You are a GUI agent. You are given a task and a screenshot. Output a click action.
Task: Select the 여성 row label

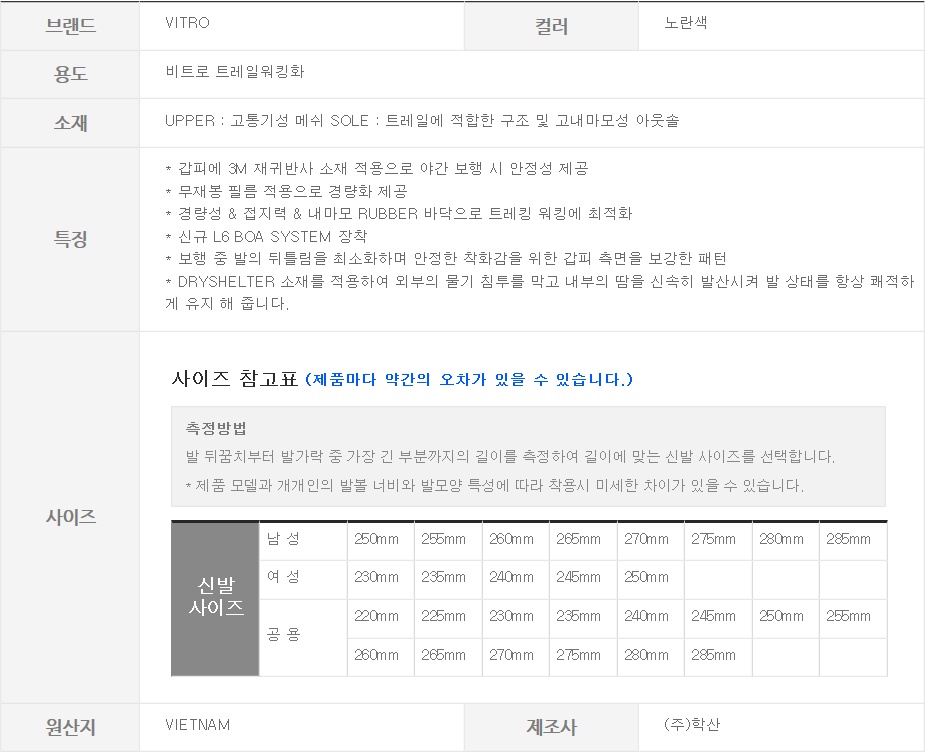click(x=283, y=577)
